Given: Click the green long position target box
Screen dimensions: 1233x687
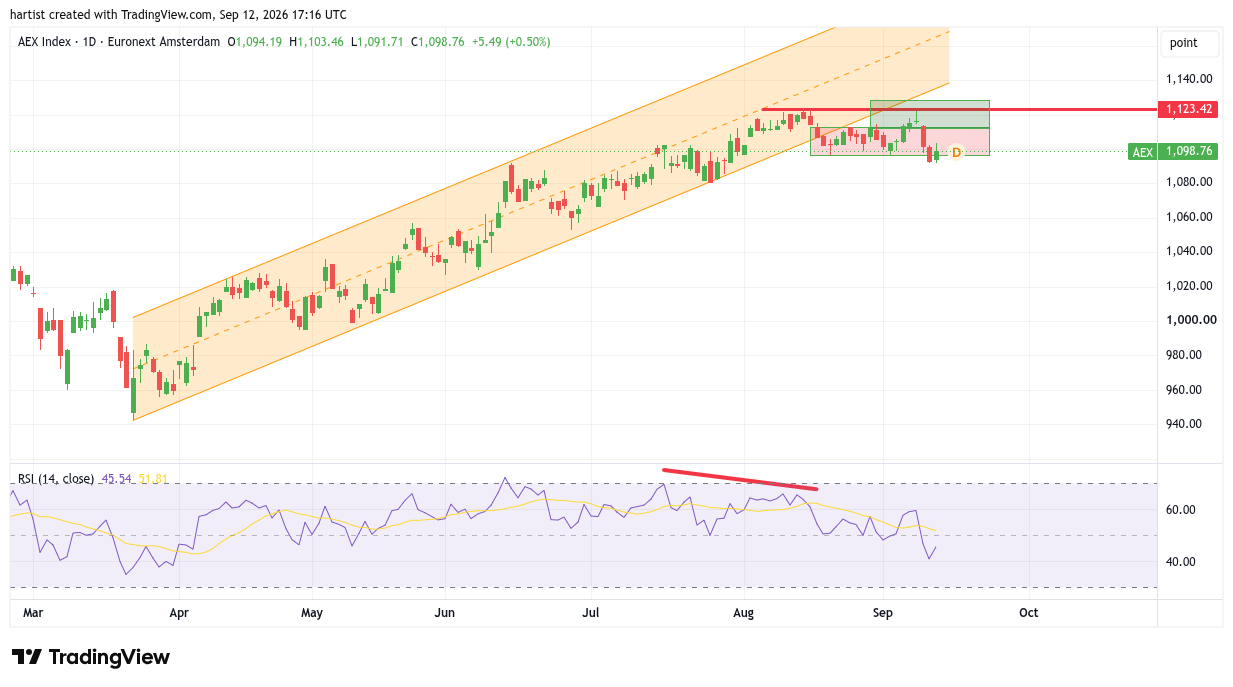Looking at the screenshot, I should (x=929, y=114).
